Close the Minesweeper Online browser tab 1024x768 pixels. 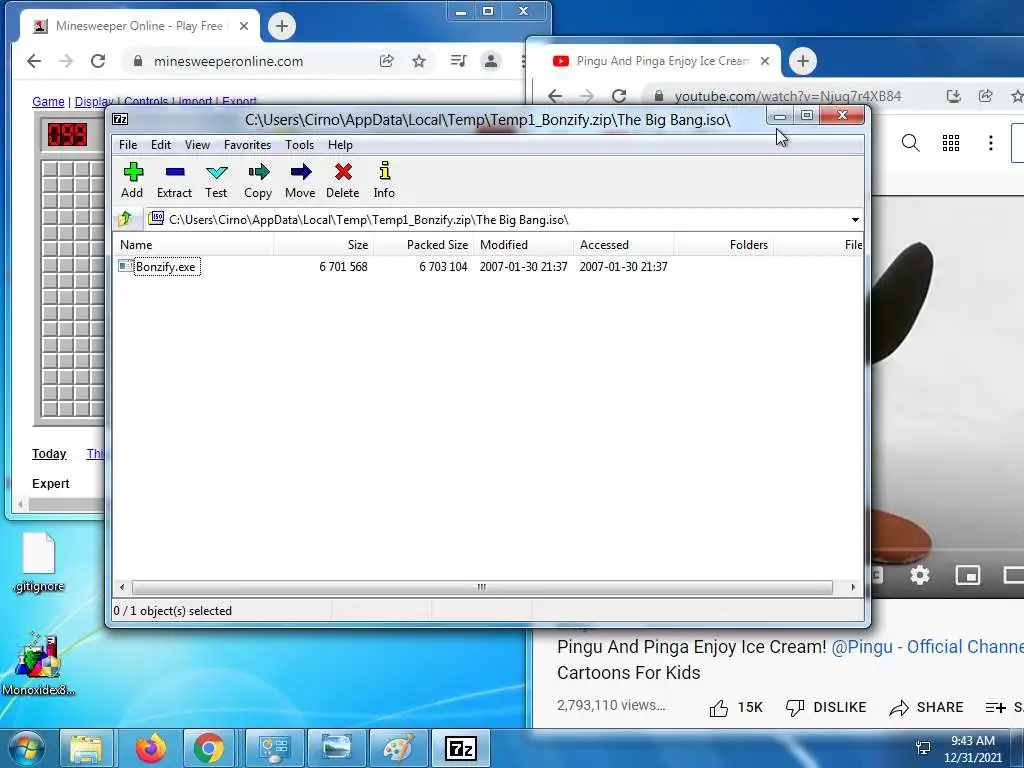click(x=244, y=26)
